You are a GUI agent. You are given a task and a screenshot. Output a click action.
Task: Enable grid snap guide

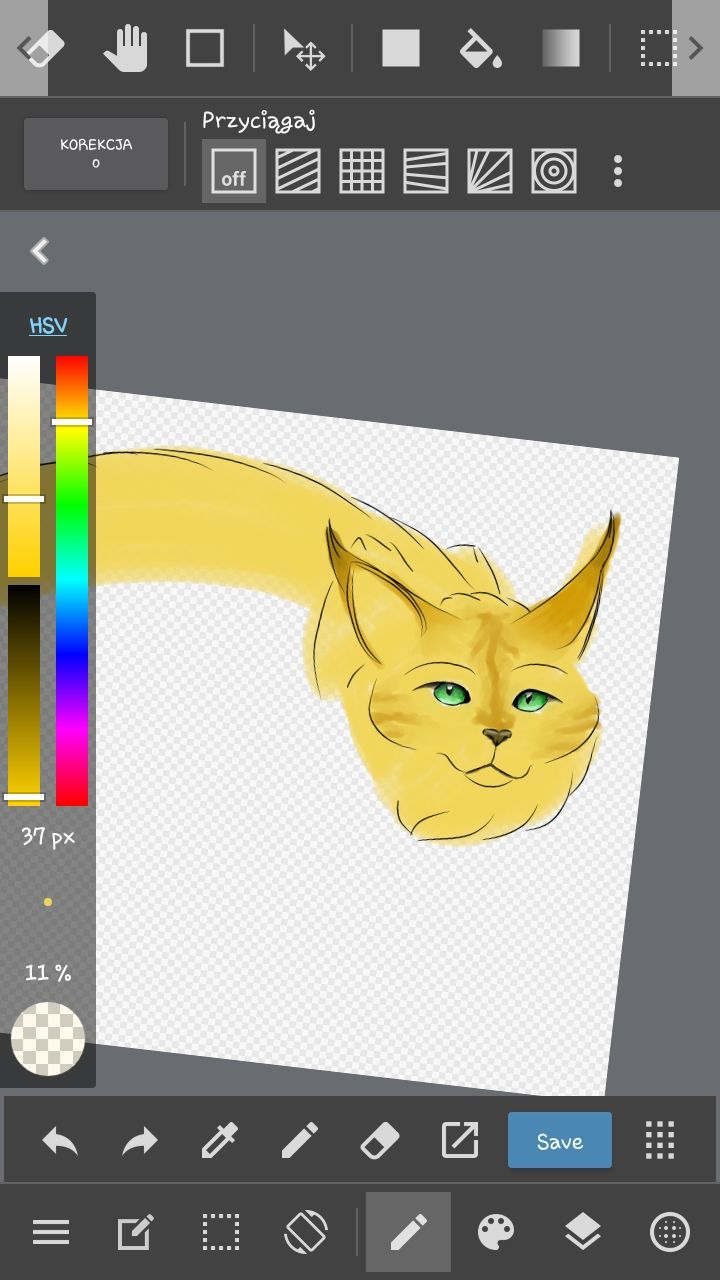click(362, 171)
